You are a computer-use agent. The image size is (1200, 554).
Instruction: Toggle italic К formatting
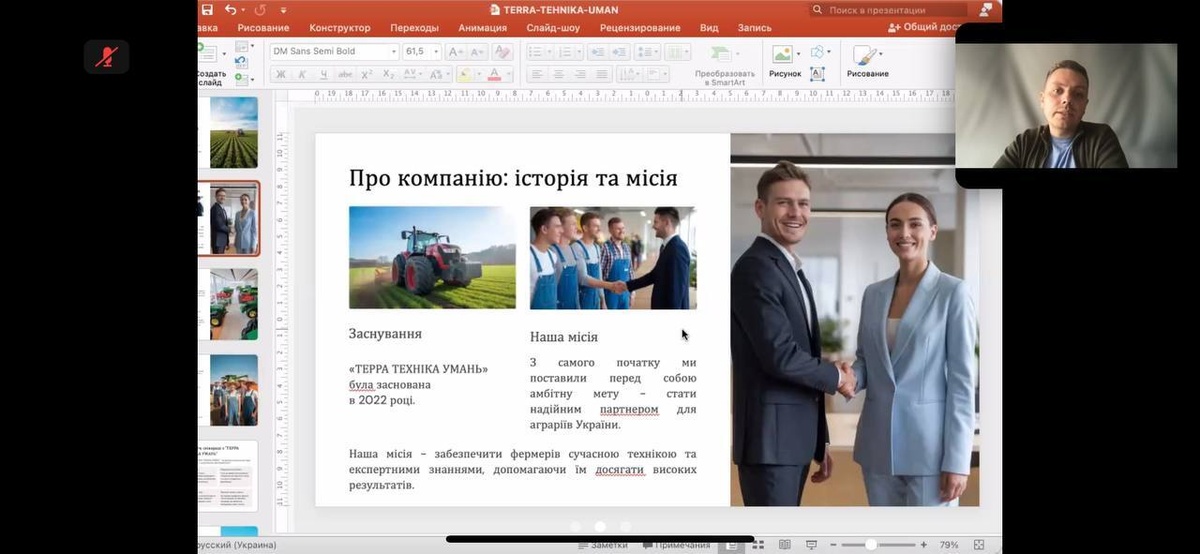tap(302, 75)
